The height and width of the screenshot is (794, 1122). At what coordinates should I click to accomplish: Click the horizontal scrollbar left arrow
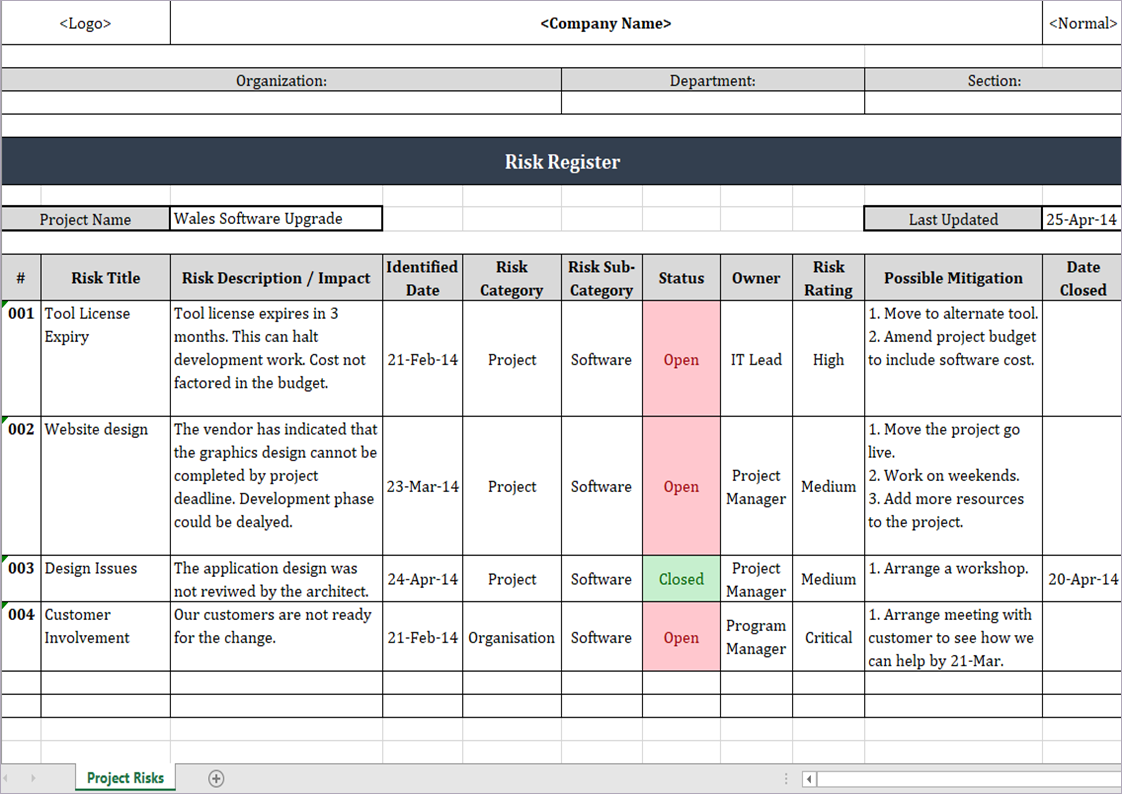pyautogui.click(x=807, y=777)
